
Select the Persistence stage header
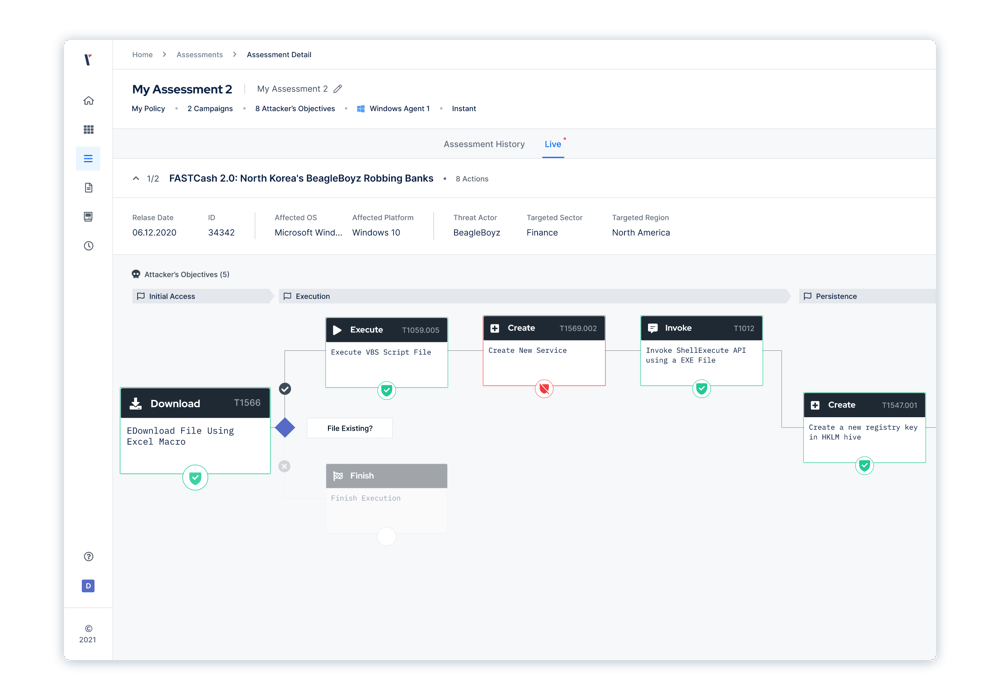867,296
